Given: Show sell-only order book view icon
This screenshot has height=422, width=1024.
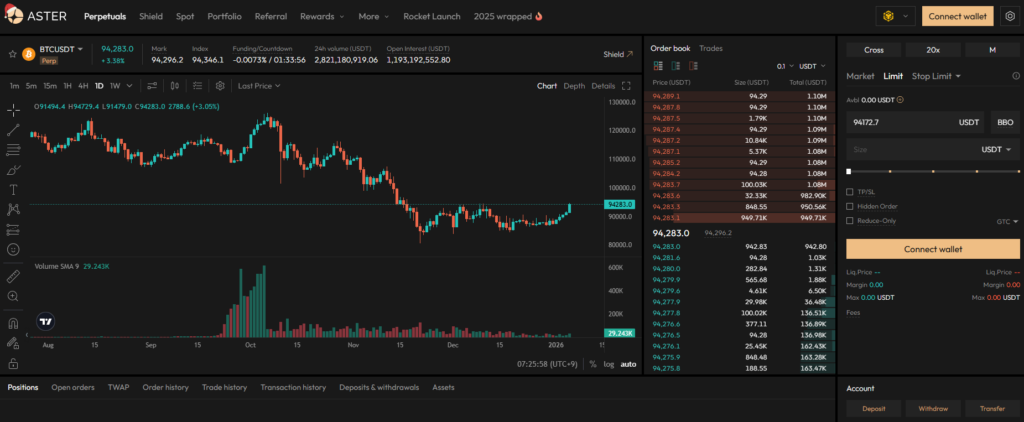Looking at the screenshot, I should point(693,66).
